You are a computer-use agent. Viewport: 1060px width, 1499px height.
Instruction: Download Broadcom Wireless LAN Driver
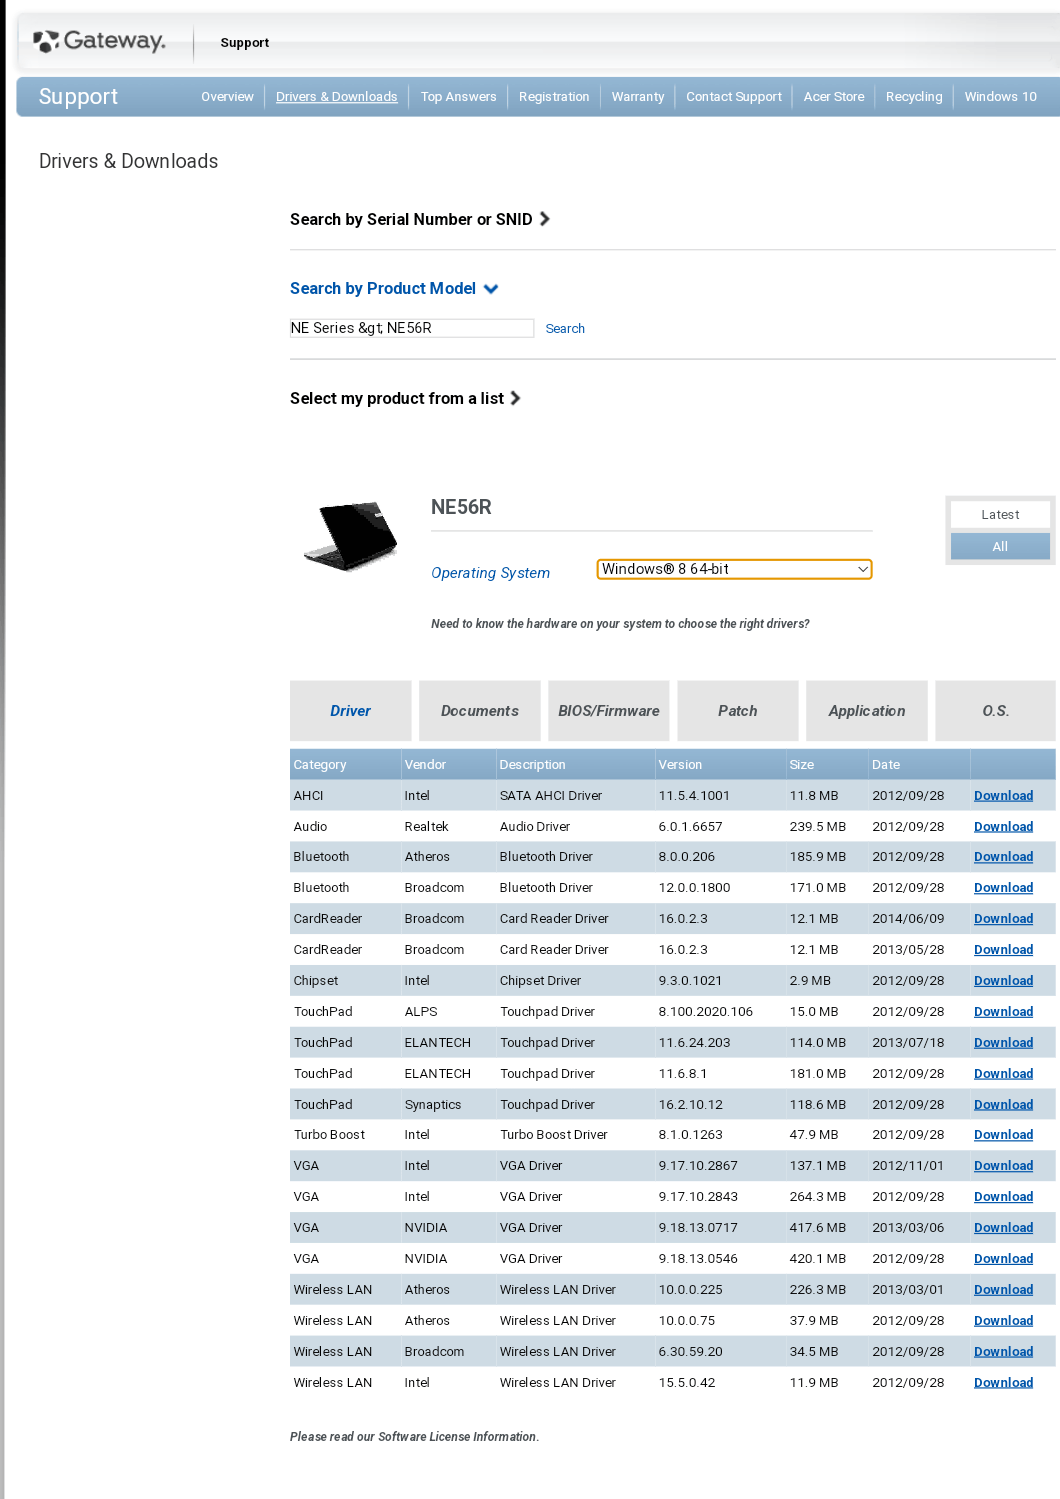tap(1004, 1352)
